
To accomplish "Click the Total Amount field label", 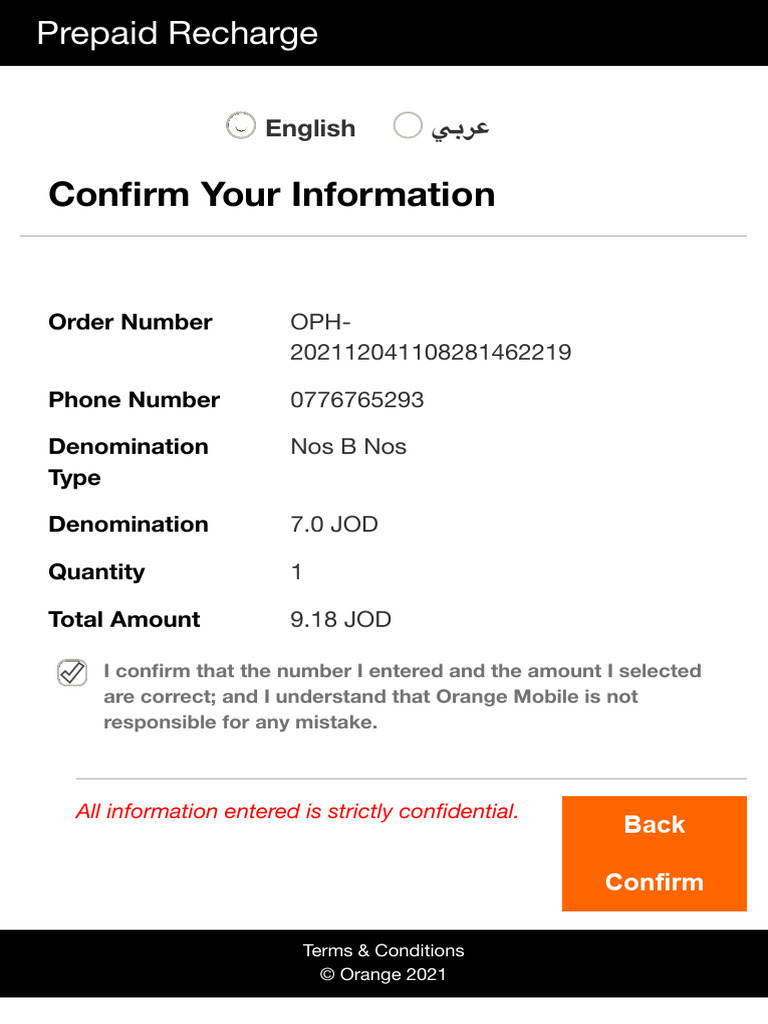I will (124, 619).
